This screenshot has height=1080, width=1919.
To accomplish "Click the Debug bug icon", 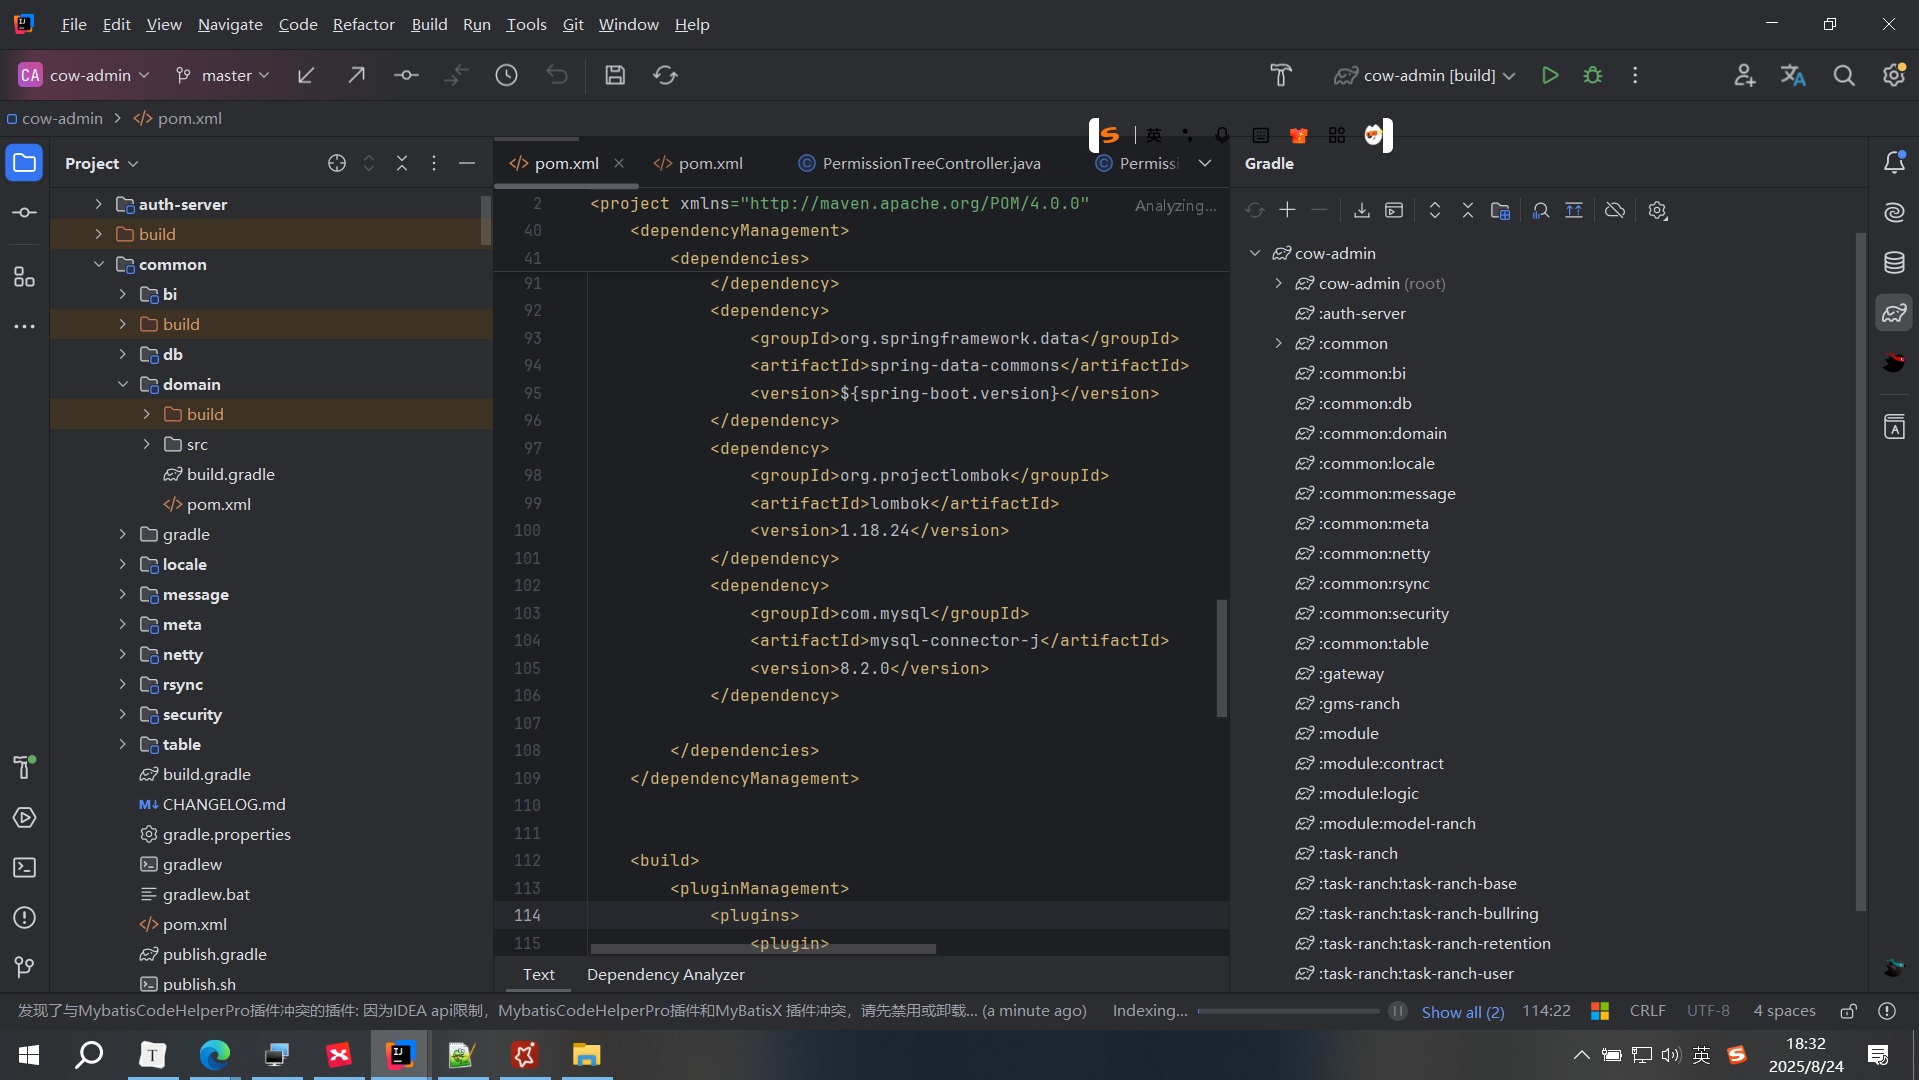I will [1593, 75].
